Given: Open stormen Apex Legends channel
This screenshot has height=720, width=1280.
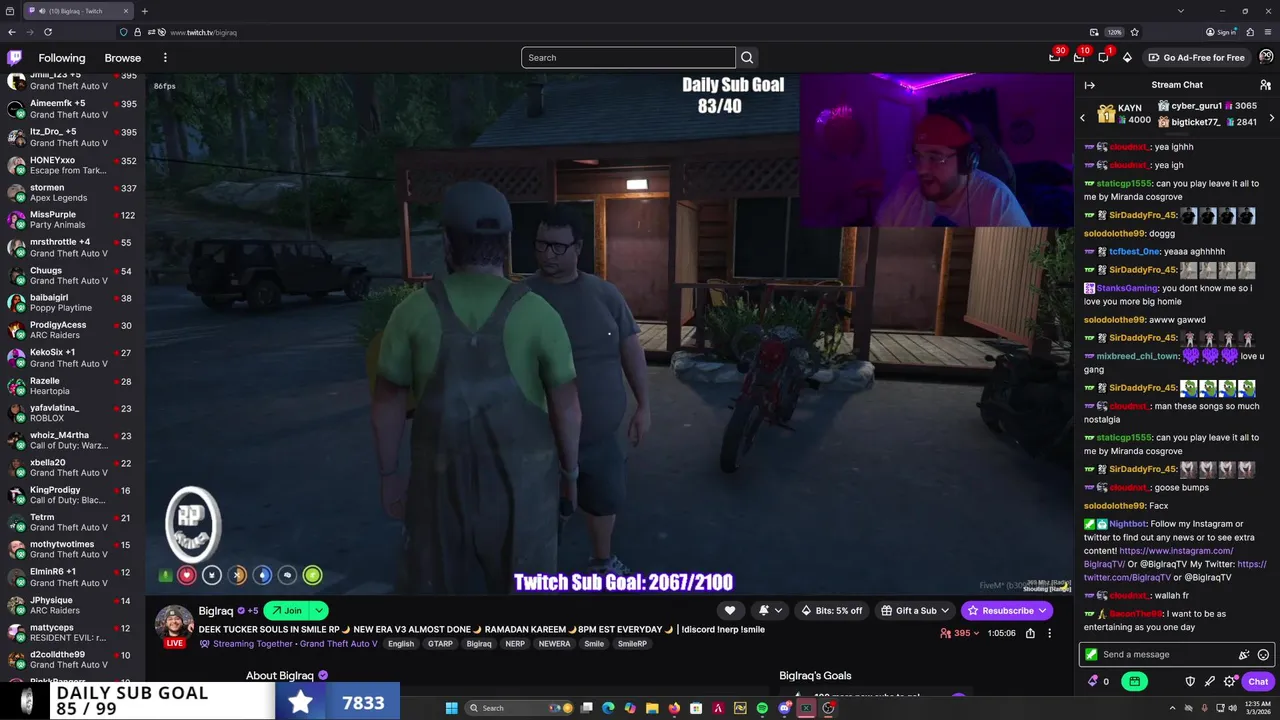Looking at the screenshot, I should (x=72, y=193).
